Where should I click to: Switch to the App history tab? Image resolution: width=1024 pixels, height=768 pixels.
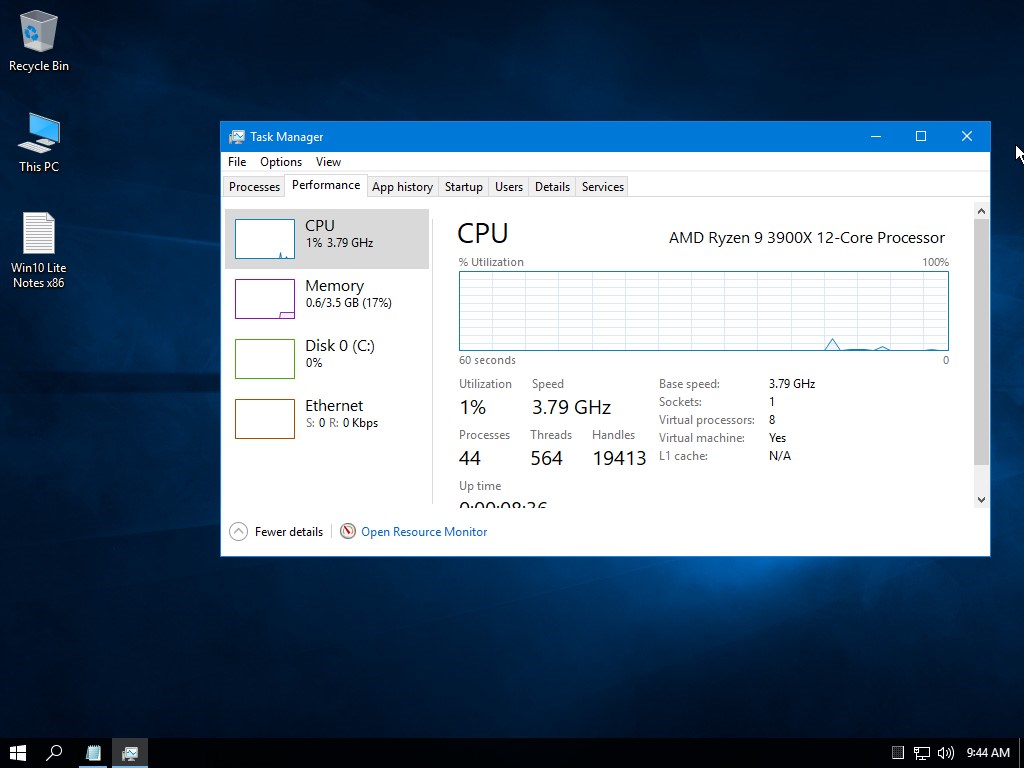pos(402,187)
